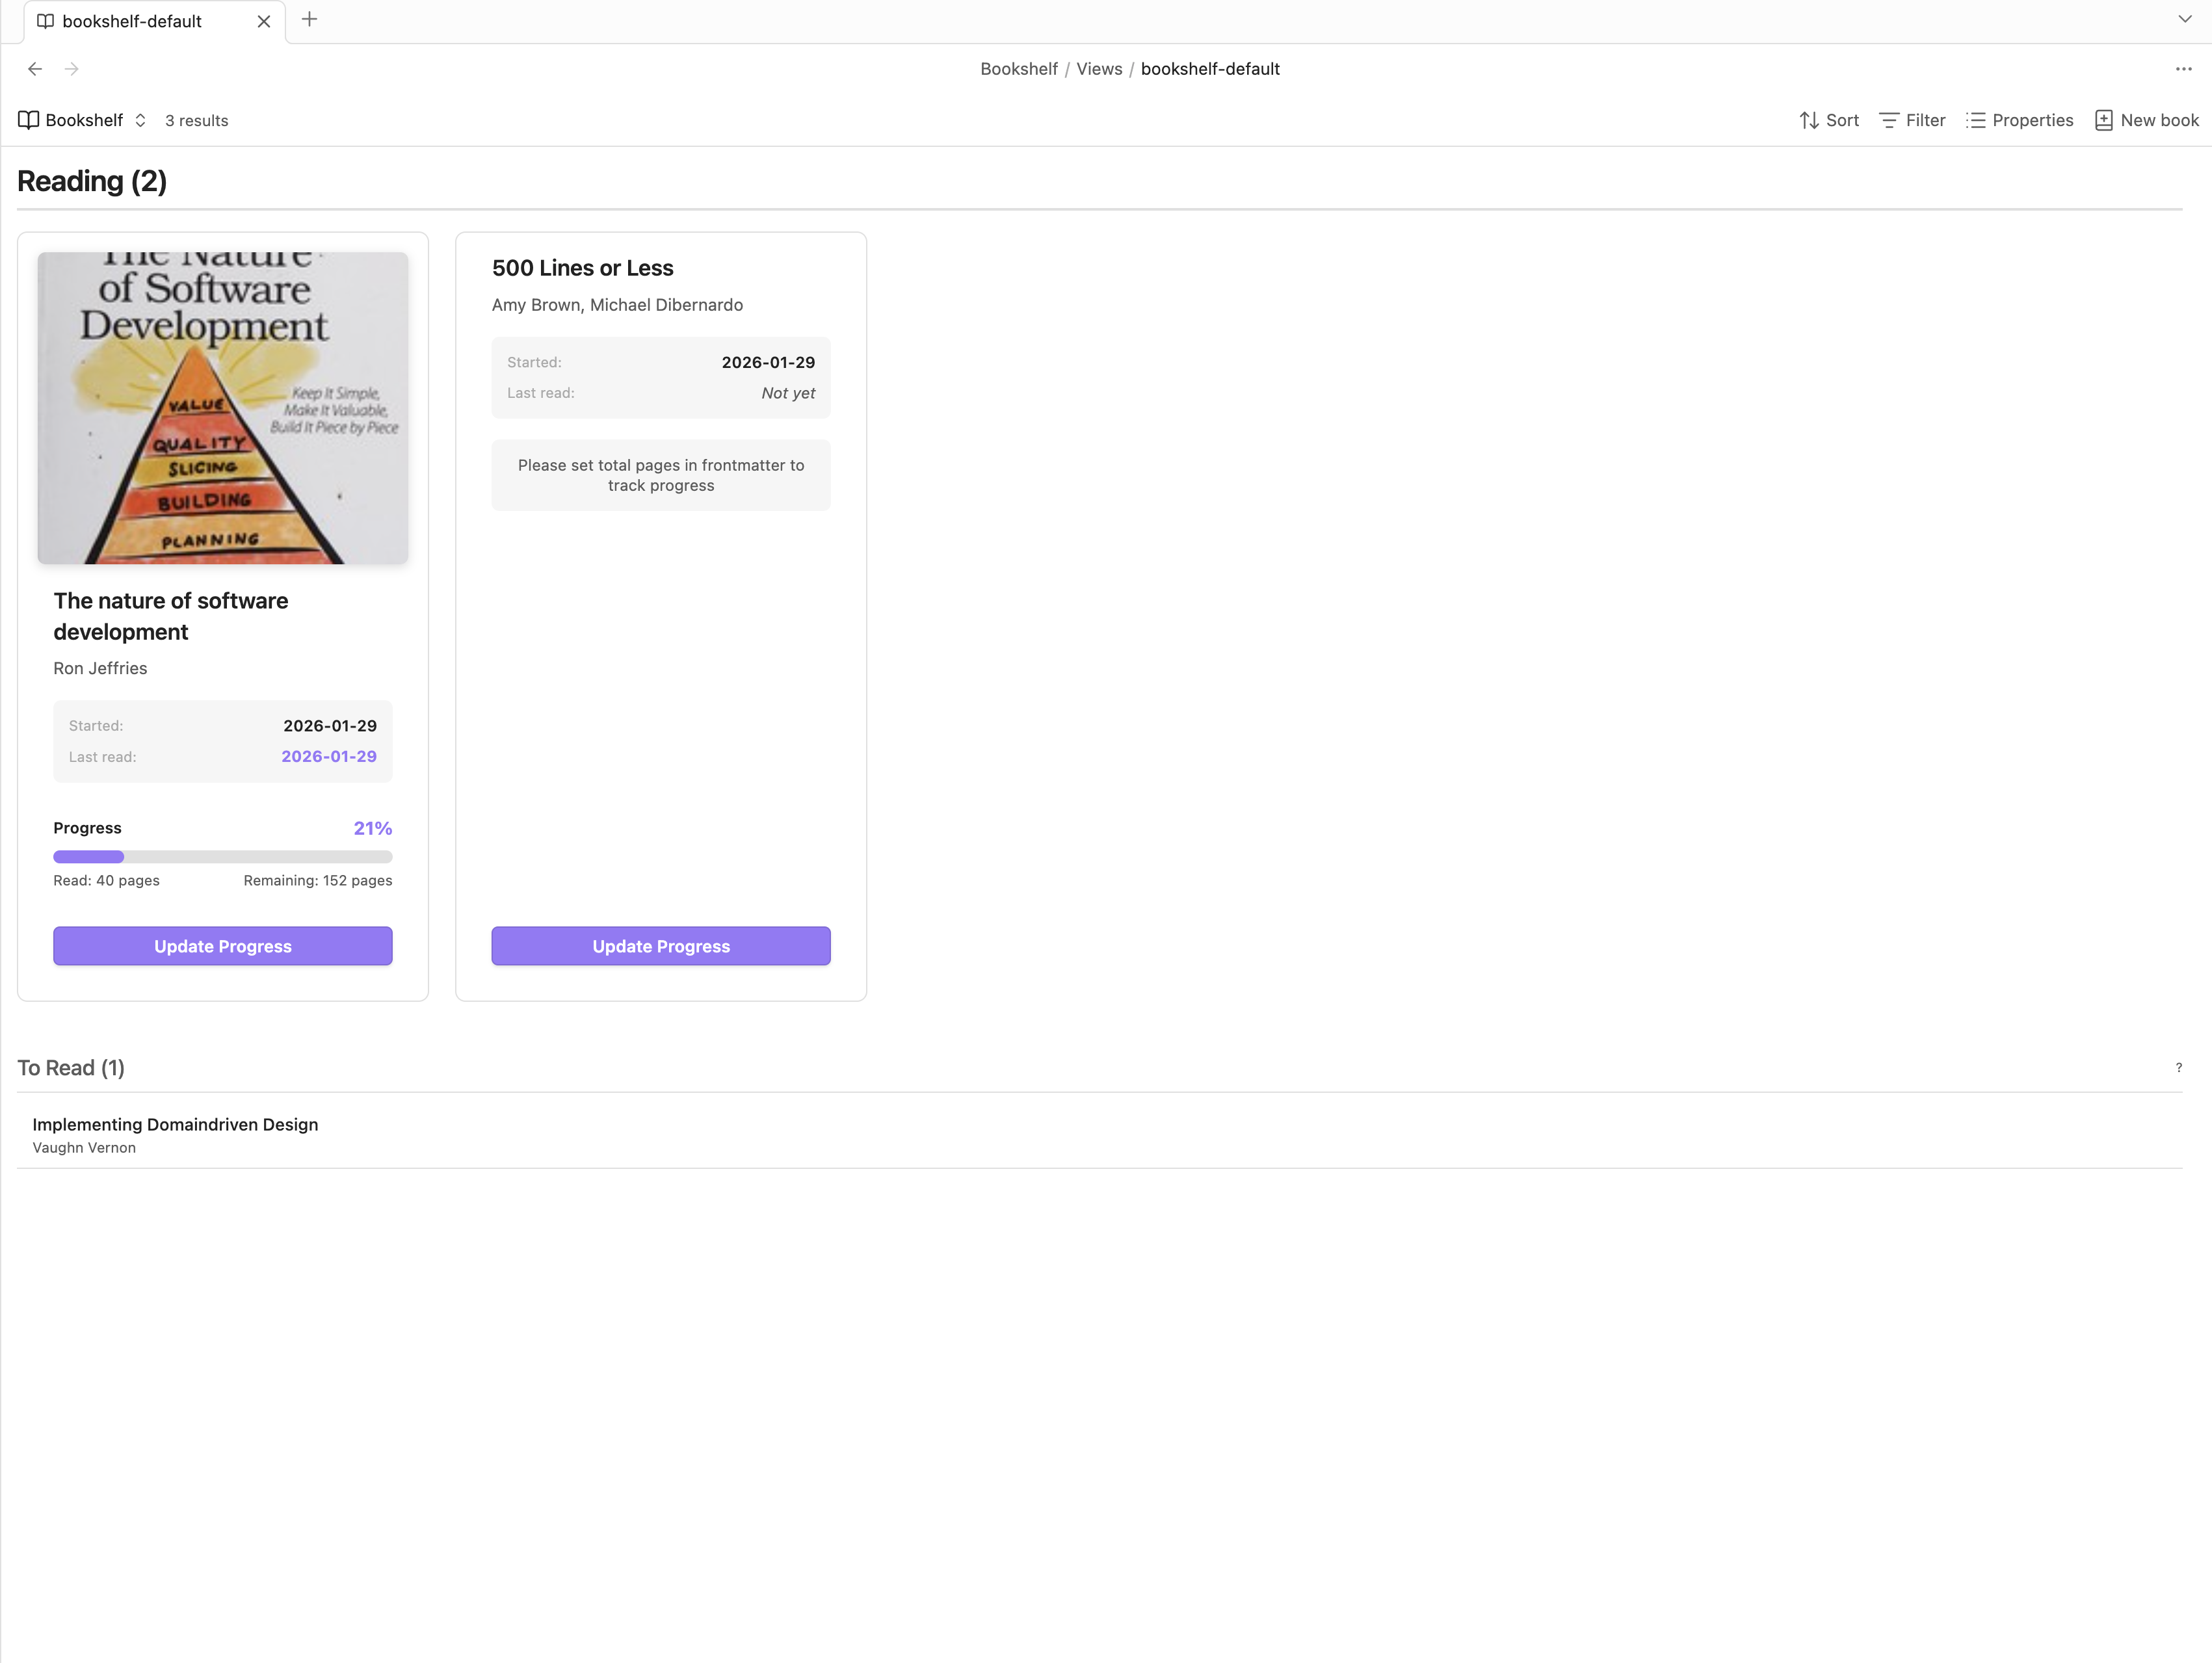This screenshot has height=1663, width=2212.
Task: Go to Bookshelf in the breadcrumb path
Action: coord(1018,69)
